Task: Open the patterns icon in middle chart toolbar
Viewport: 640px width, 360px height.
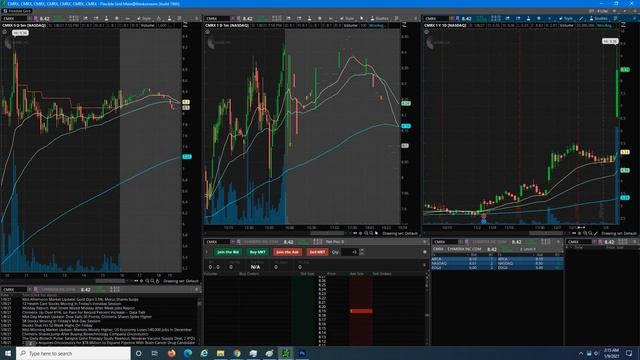Action: click(x=396, y=18)
